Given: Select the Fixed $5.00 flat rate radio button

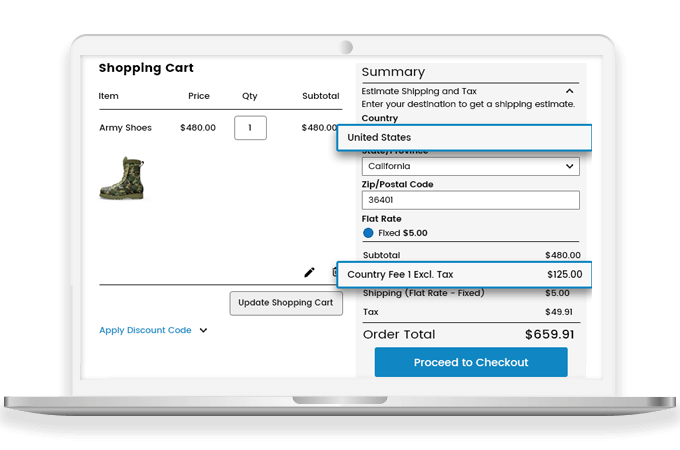Looking at the screenshot, I should 368,233.
